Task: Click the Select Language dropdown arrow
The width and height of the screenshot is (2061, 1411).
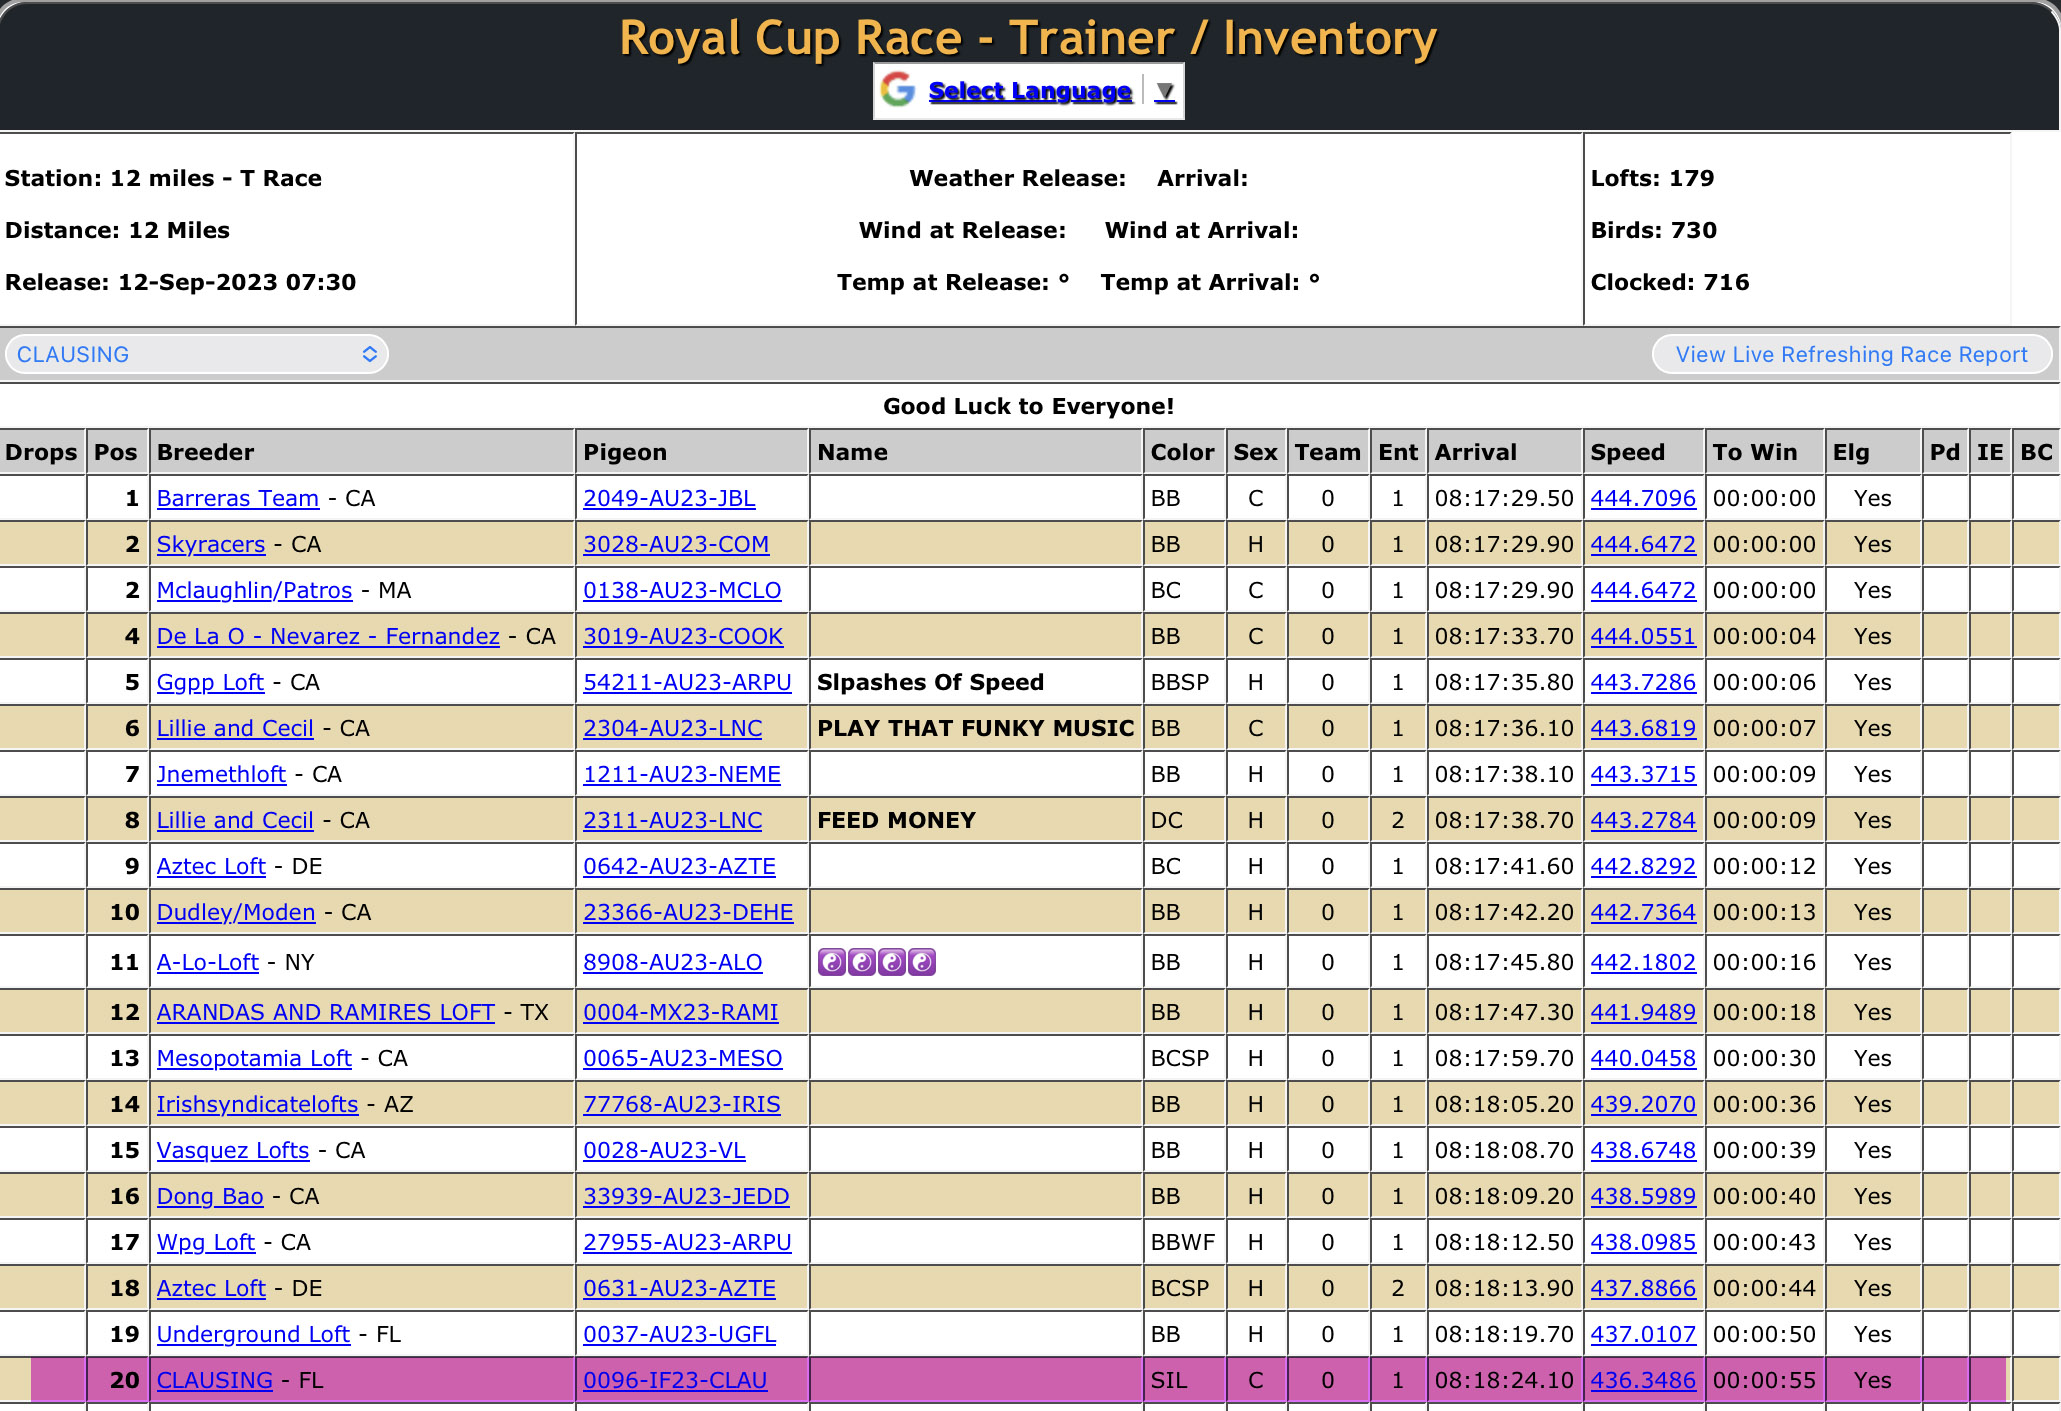Action: [x=1164, y=92]
